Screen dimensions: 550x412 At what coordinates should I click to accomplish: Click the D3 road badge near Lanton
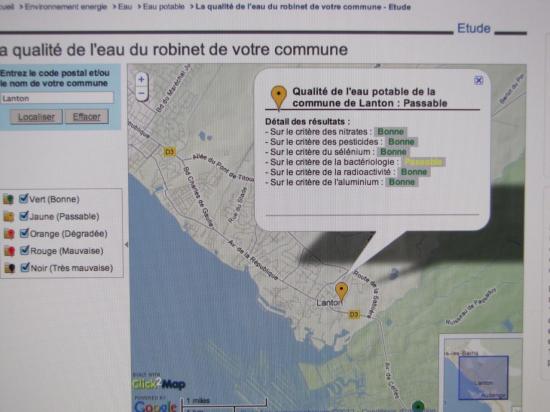pos(354,314)
